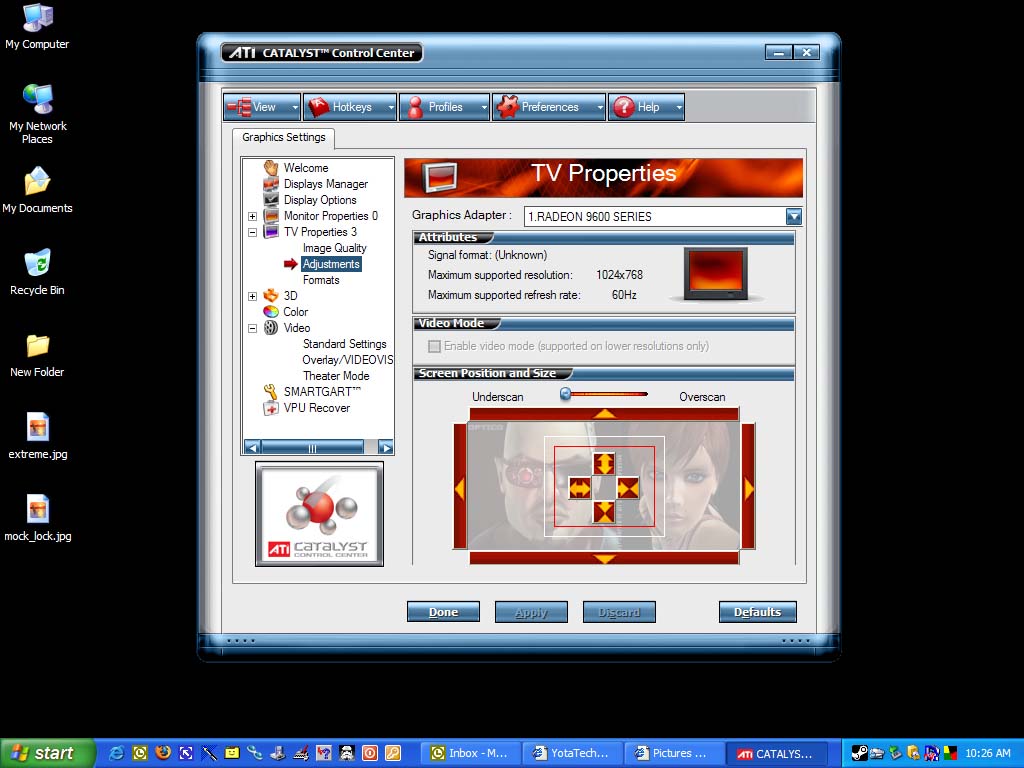Click the increase vertical size icon

coord(604,464)
